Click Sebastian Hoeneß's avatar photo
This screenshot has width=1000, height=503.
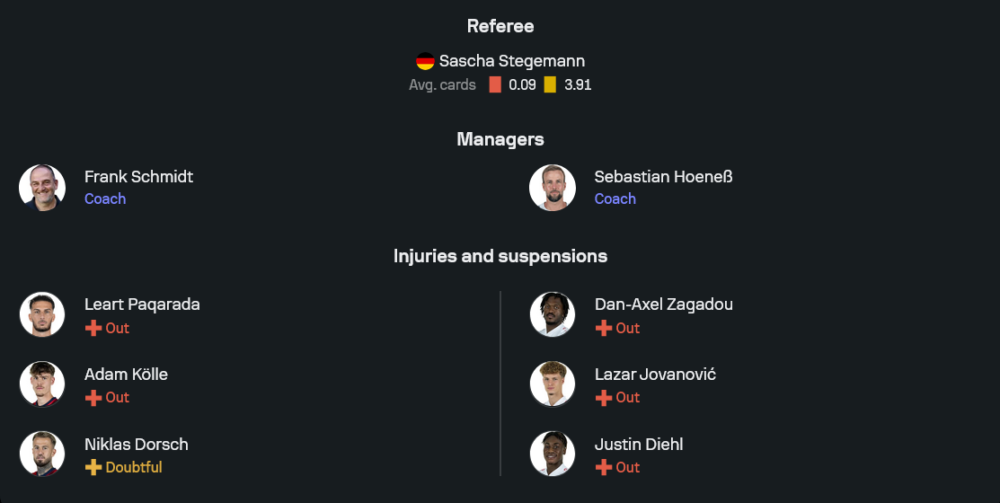pos(553,188)
